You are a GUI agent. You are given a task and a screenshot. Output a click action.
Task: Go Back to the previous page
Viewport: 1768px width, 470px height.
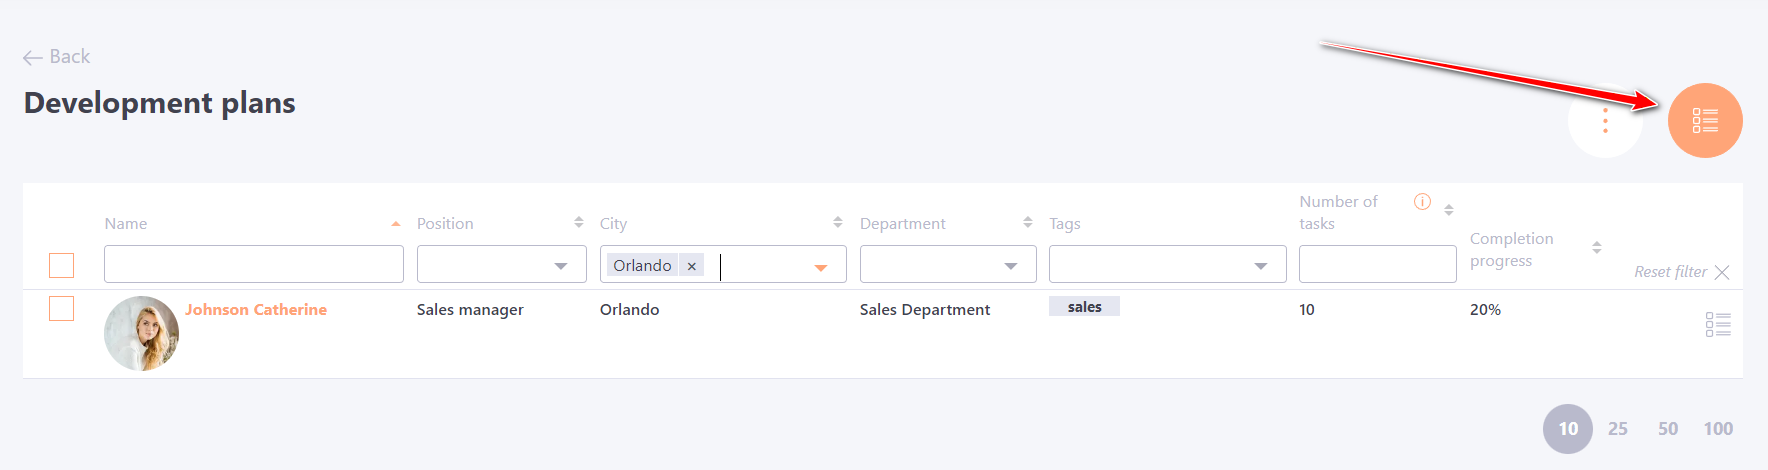click(x=57, y=57)
